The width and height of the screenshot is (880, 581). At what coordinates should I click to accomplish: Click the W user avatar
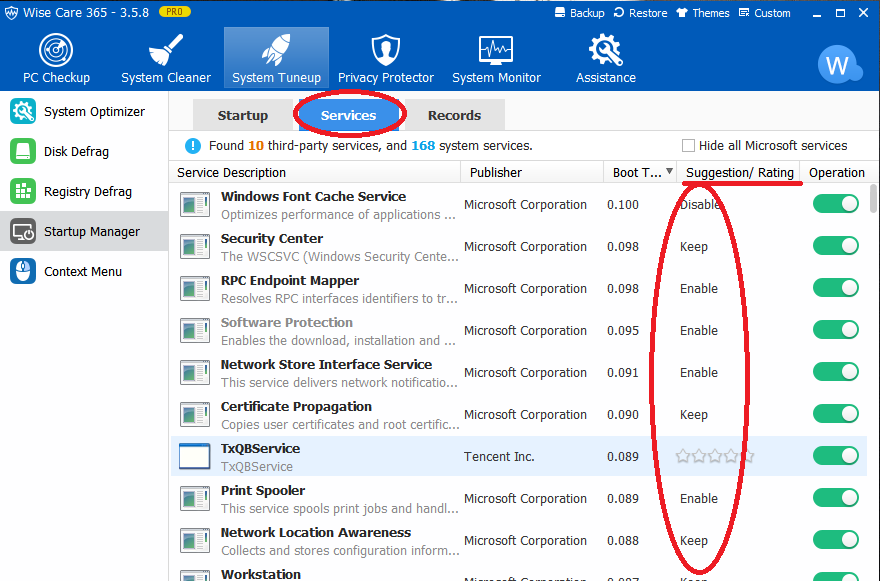(838, 65)
